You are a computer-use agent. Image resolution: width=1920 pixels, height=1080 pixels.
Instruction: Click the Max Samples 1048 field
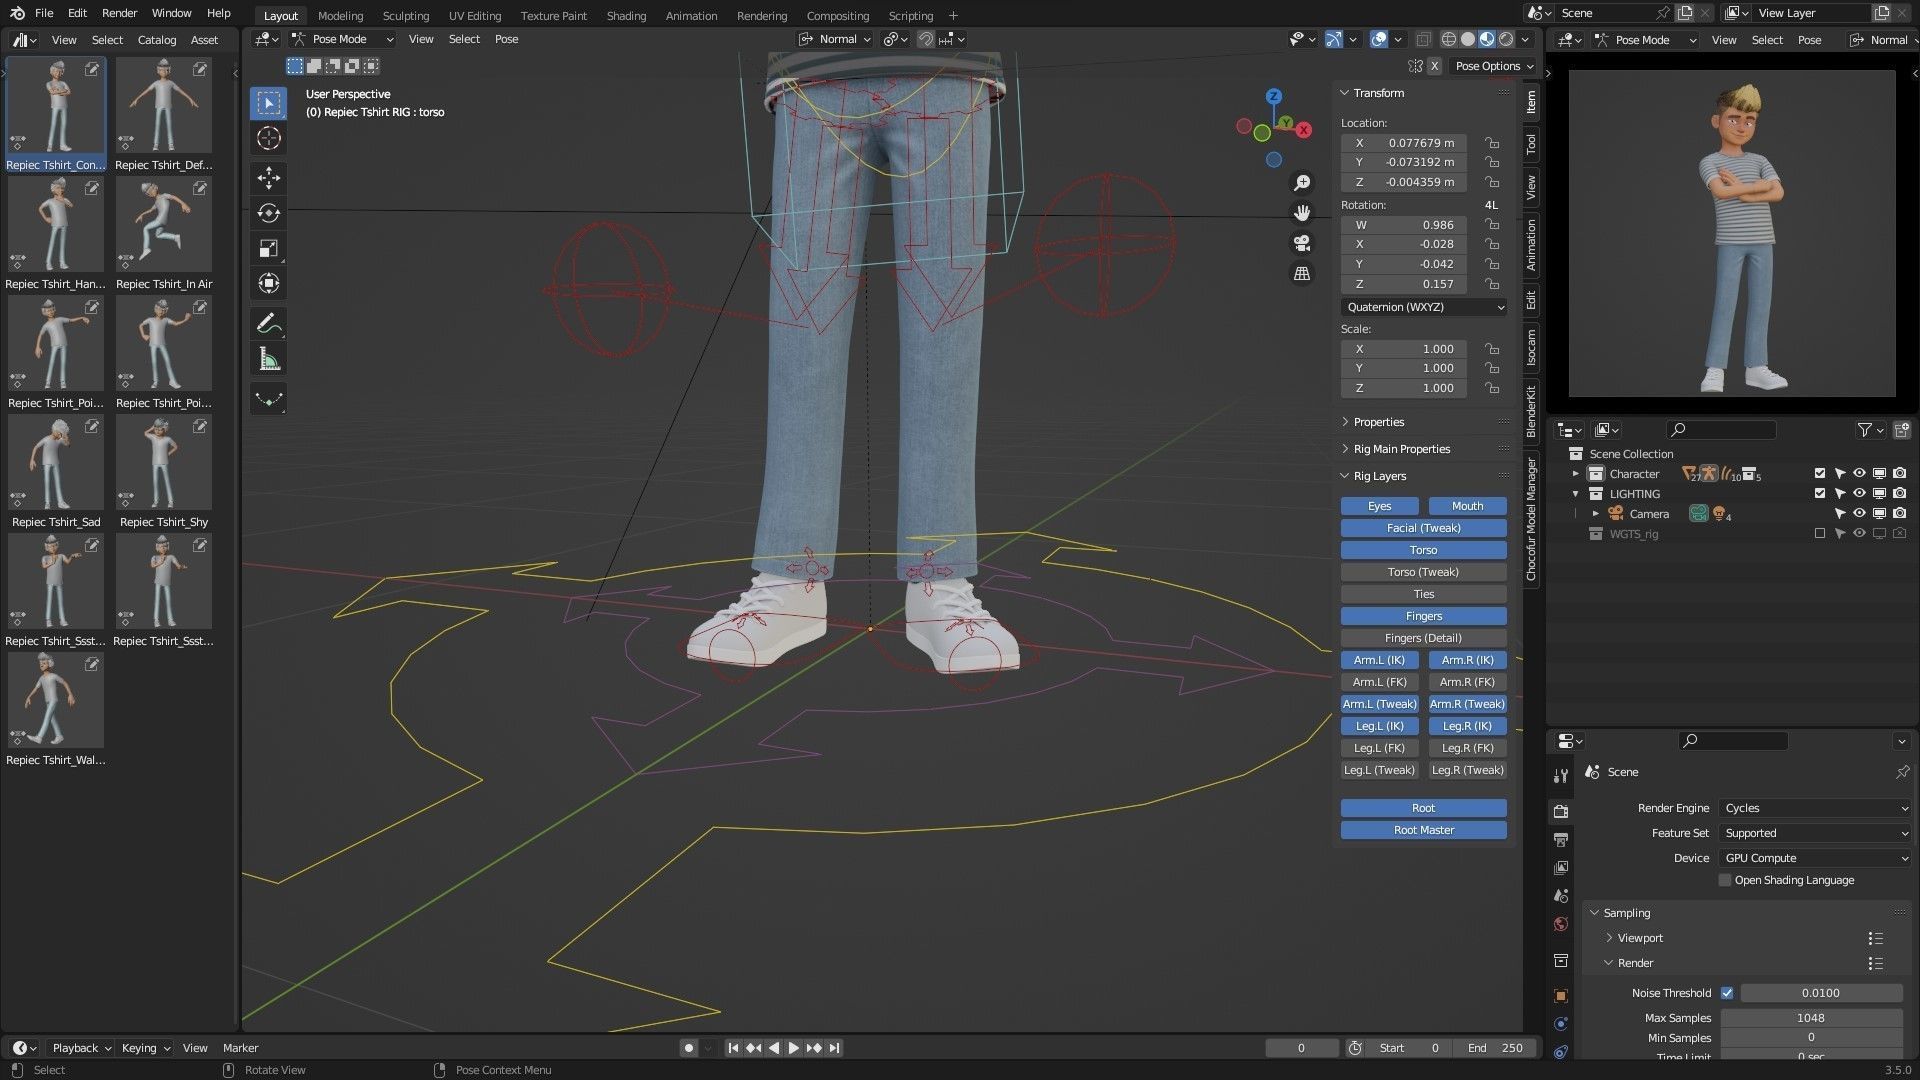tap(1811, 1018)
